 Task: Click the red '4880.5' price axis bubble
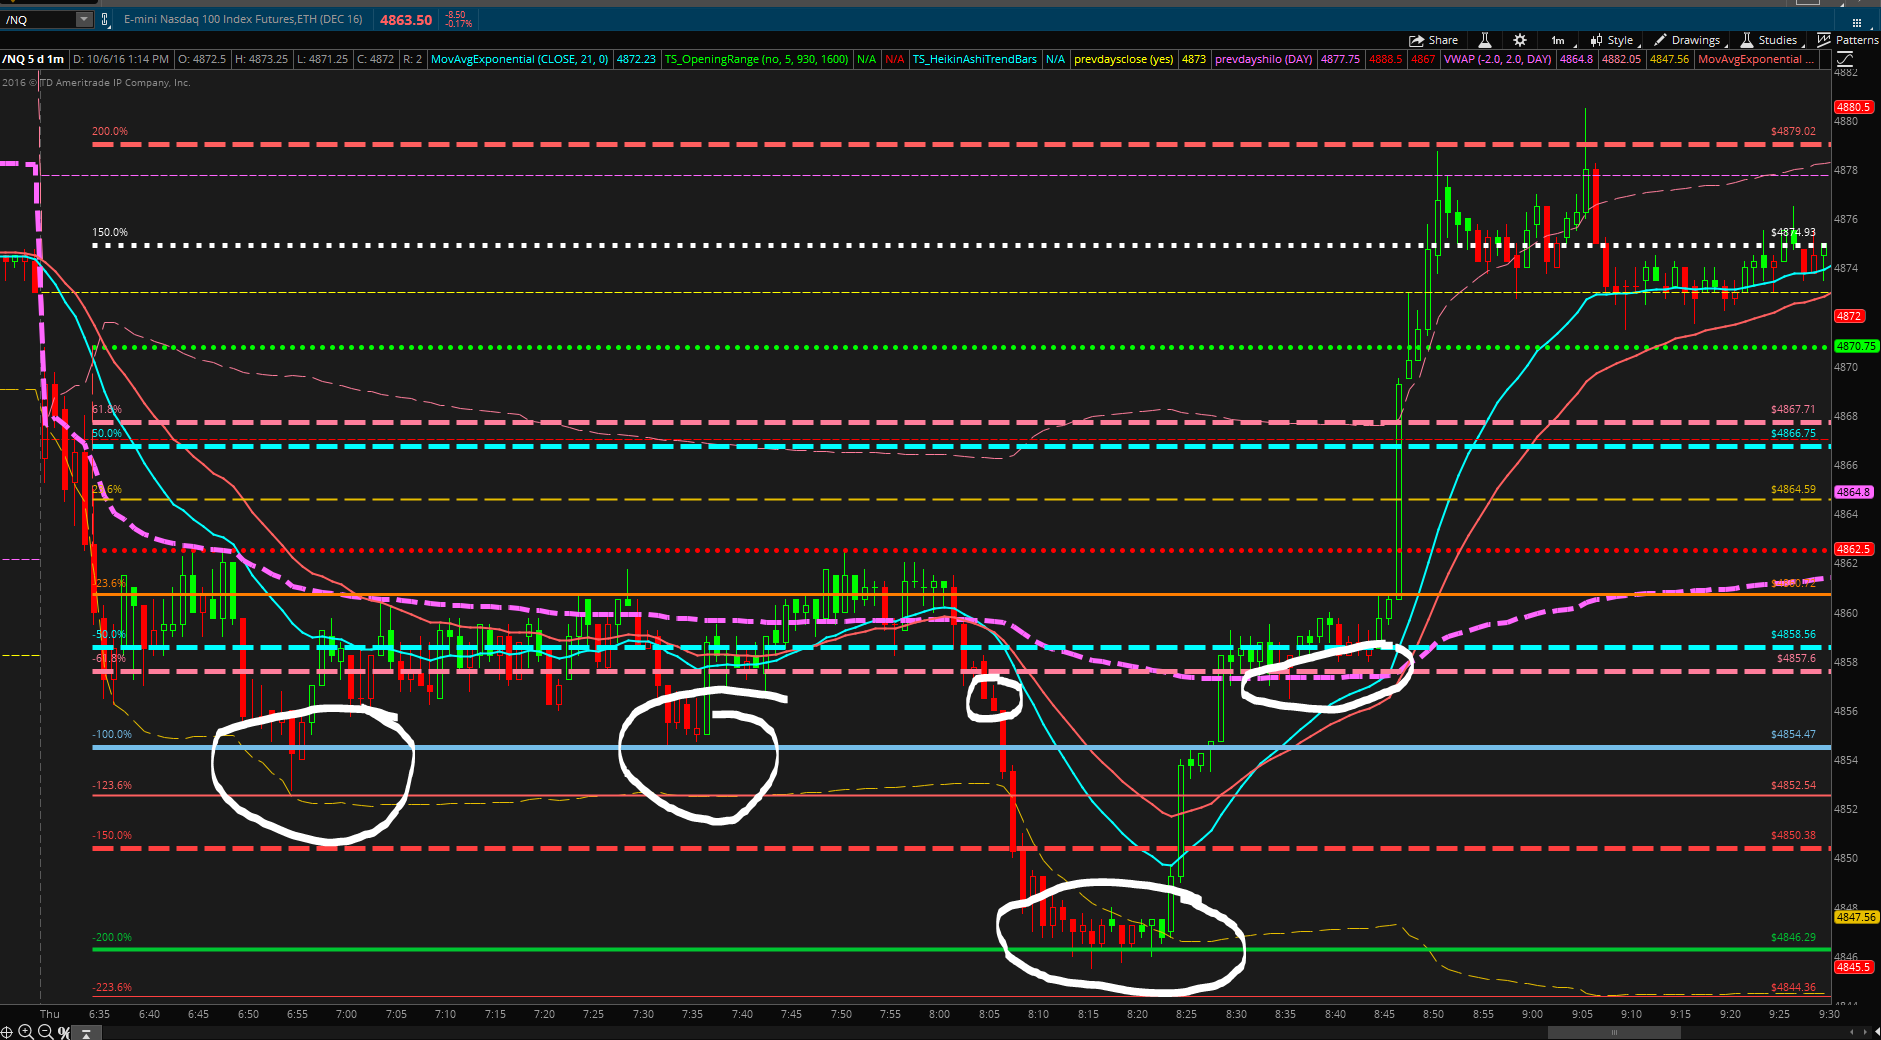coord(1852,107)
